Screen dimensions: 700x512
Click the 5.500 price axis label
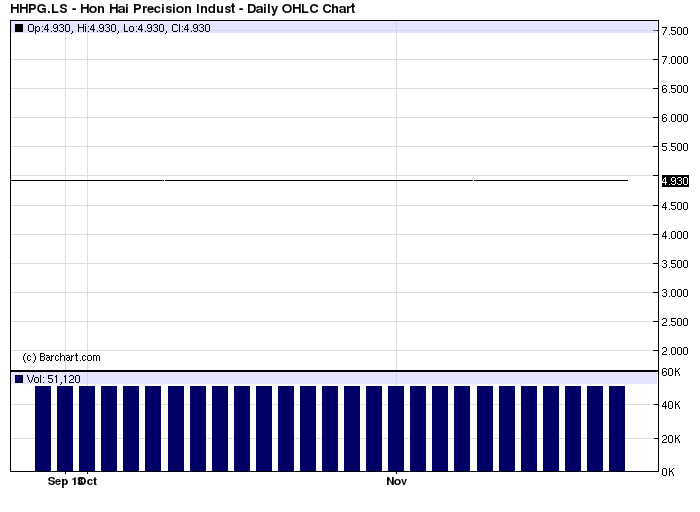click(x=675, y=147)
